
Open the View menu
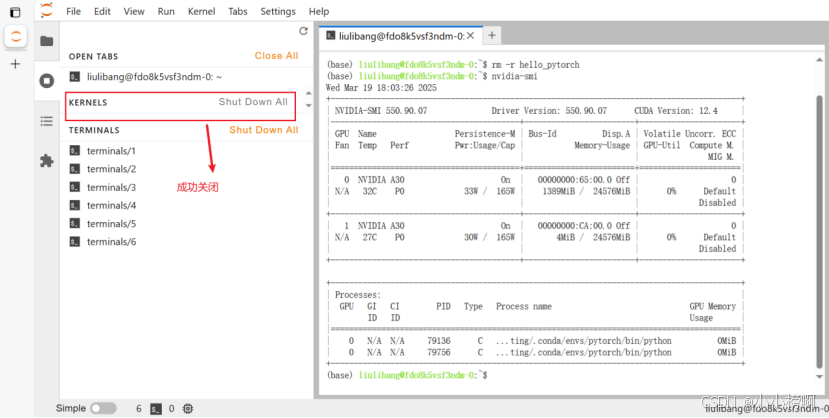[134, 11]
